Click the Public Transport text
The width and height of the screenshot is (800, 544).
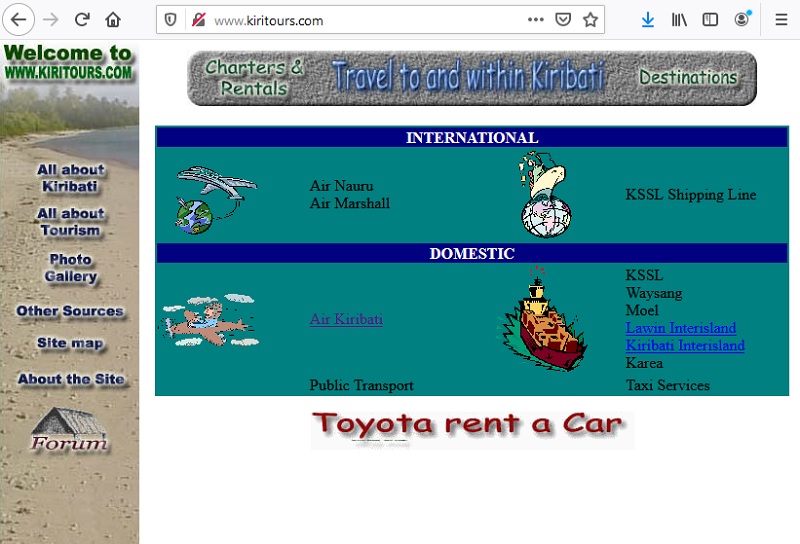coord(361,385)
